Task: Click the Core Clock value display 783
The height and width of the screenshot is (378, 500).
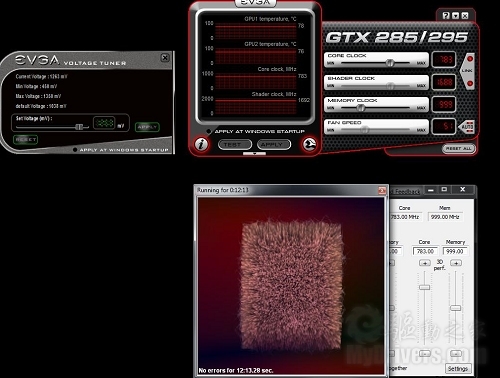Action: 444,60
